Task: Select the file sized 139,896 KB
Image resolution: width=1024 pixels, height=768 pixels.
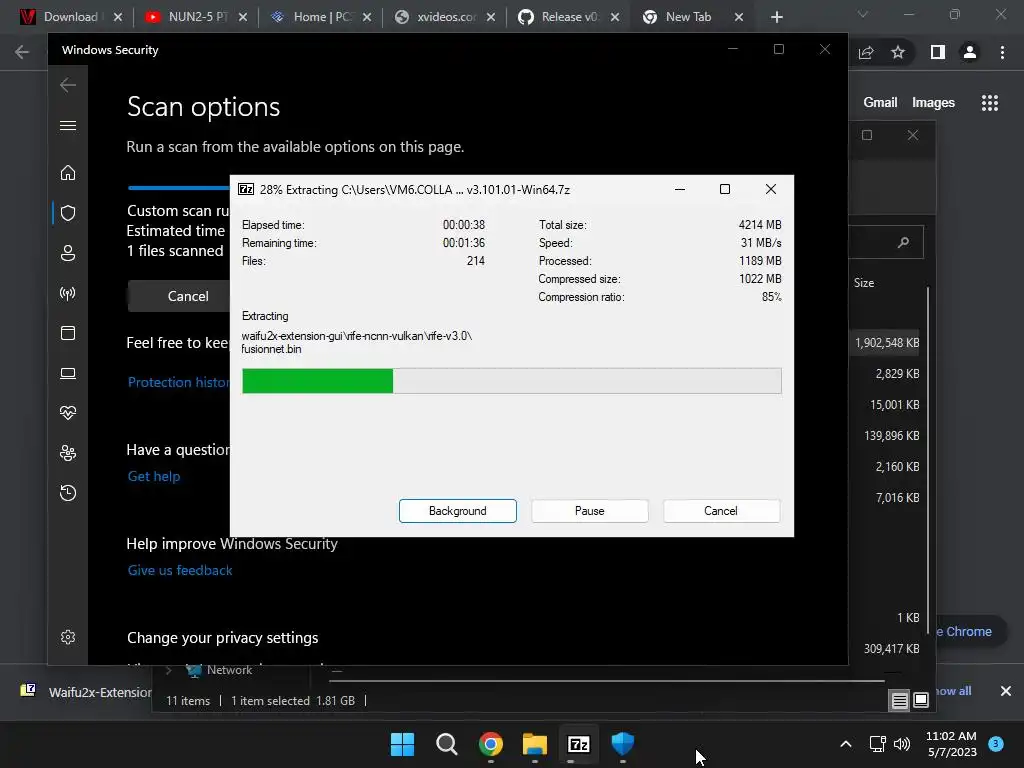Action: click(891, 436)
